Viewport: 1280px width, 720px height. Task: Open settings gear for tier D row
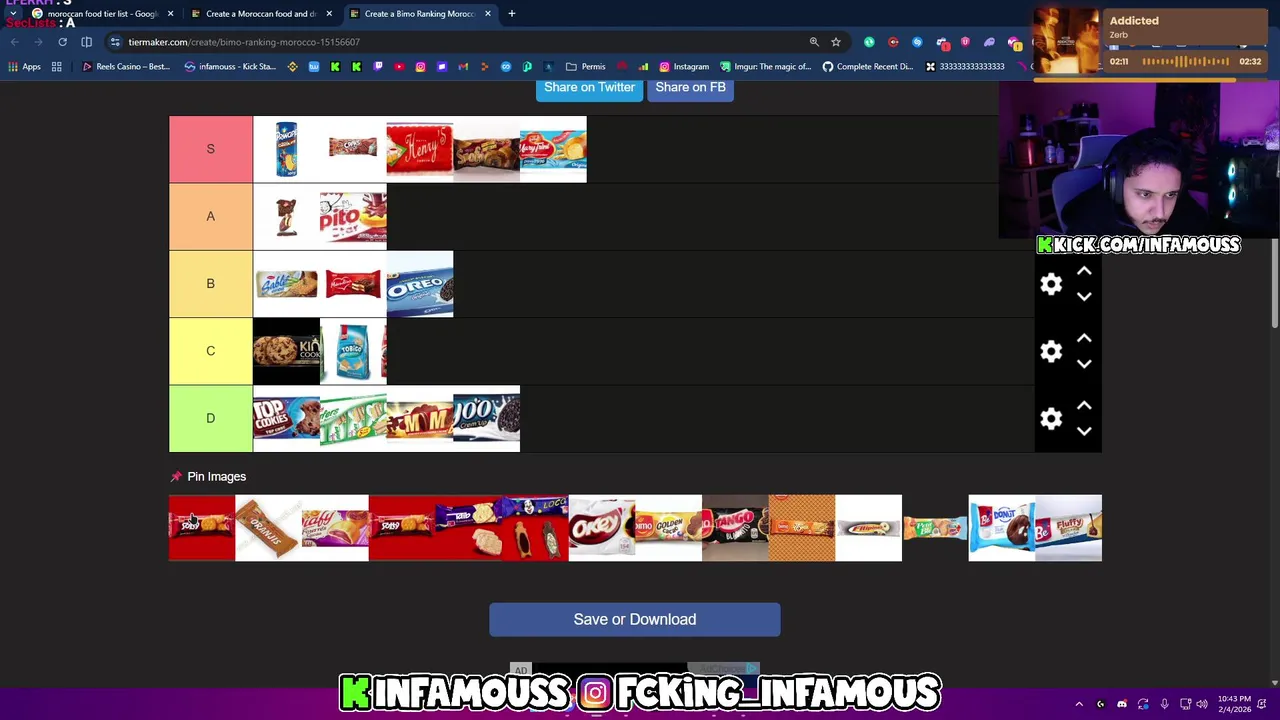coord(1051,418)
